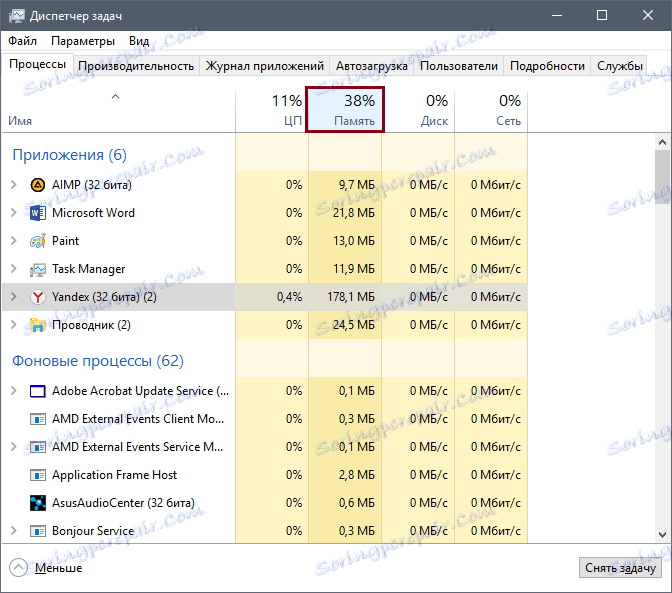Image resolution: width=672 pixels, height=593 pixels.
Task: Click the Проводник folder icon
Action: pos(38,325)
